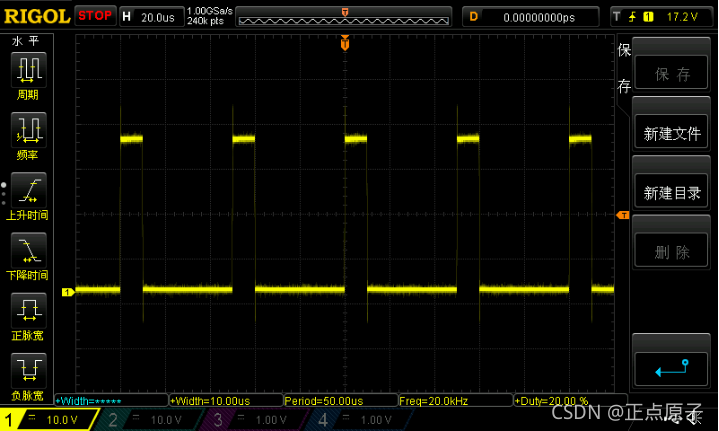Click the yellow channel 1 ground marker
The image size is (719, 431).
68,292
